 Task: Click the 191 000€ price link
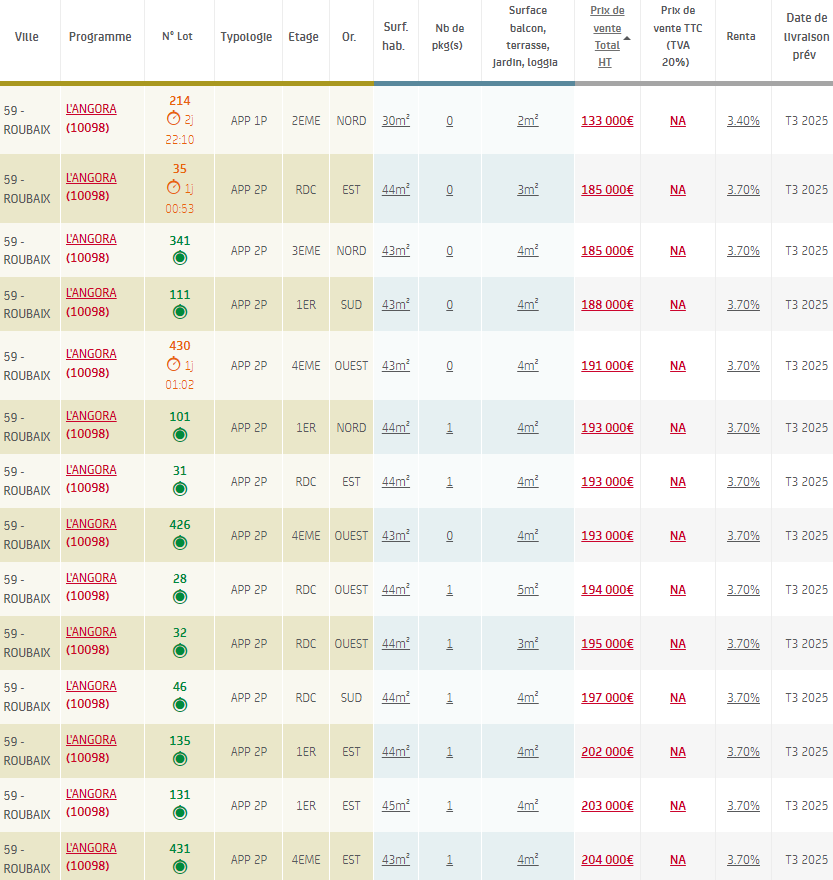607,366
